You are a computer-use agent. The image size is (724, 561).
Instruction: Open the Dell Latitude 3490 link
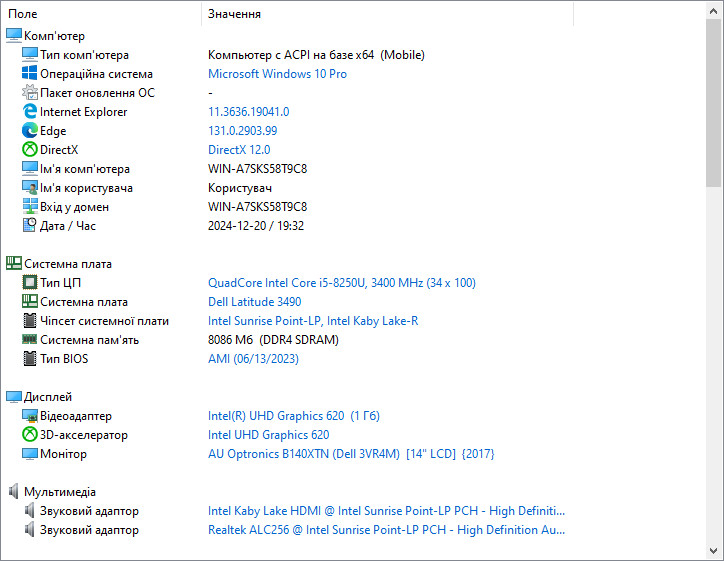pyautogui.click(x=254, y=302)
